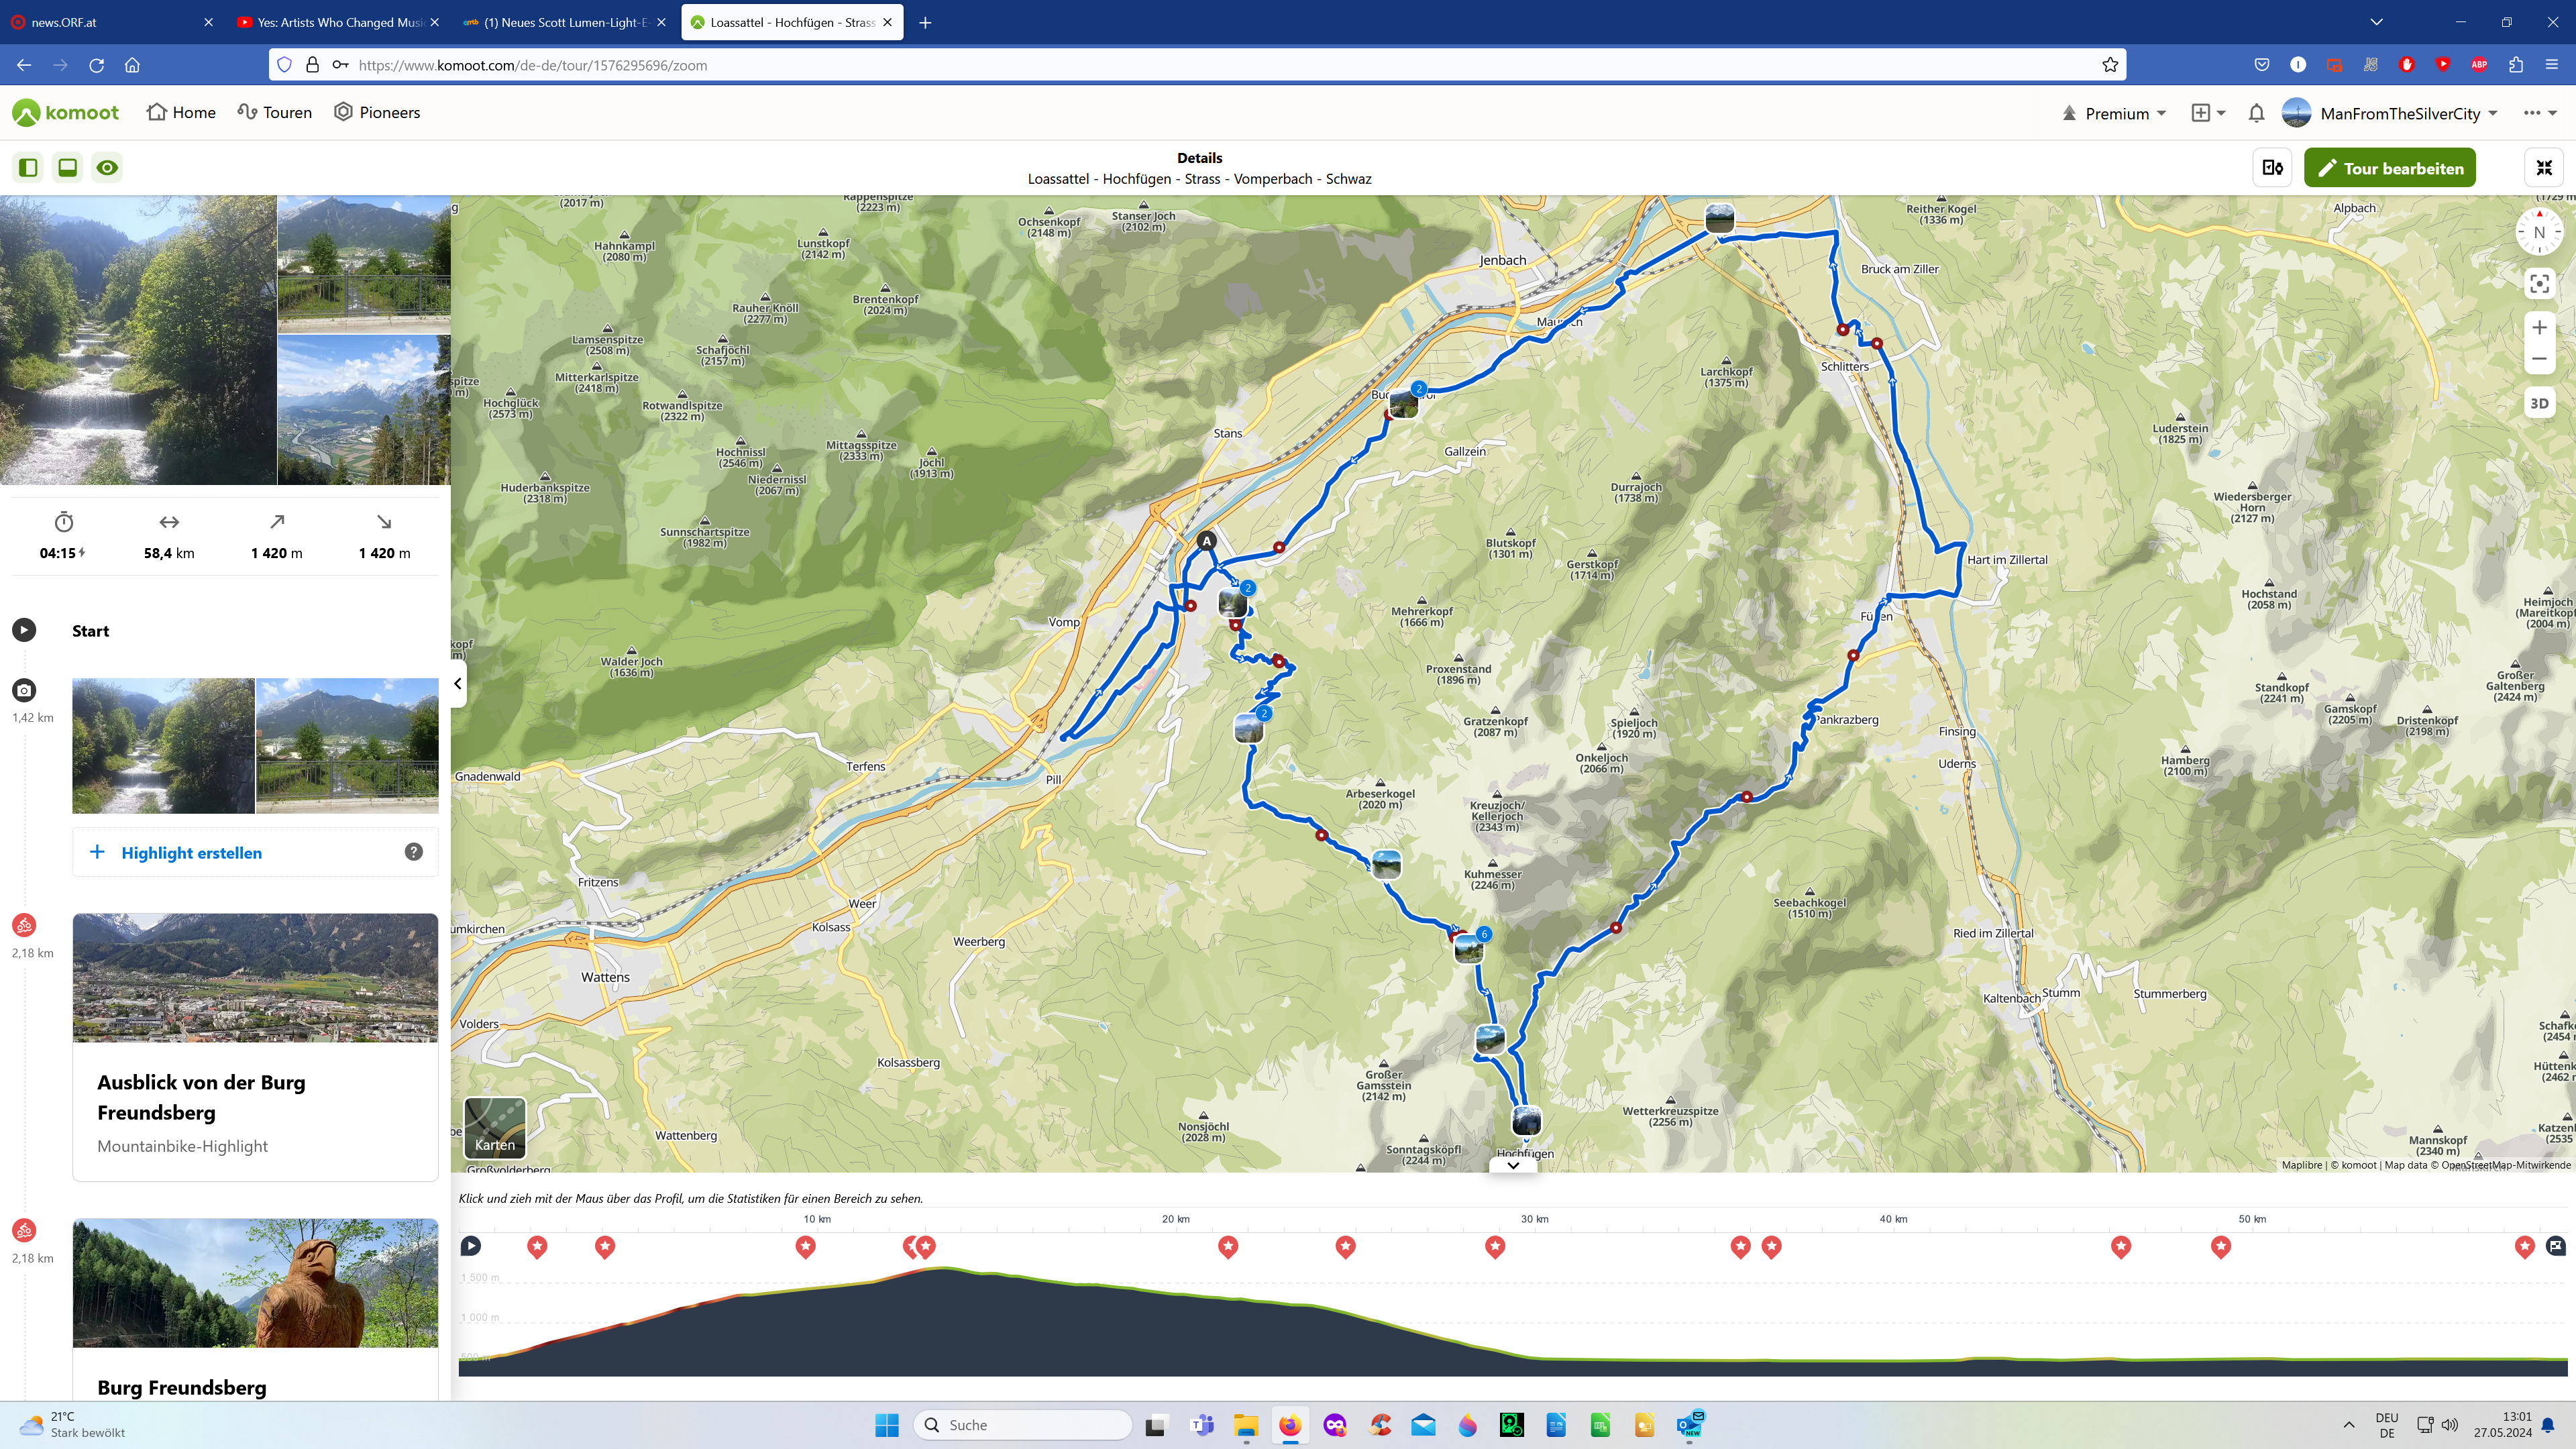The width and height of the screenshot is (2576, 1449).
Task: Open the notifications bell
Action: [x=2256, y=113]
